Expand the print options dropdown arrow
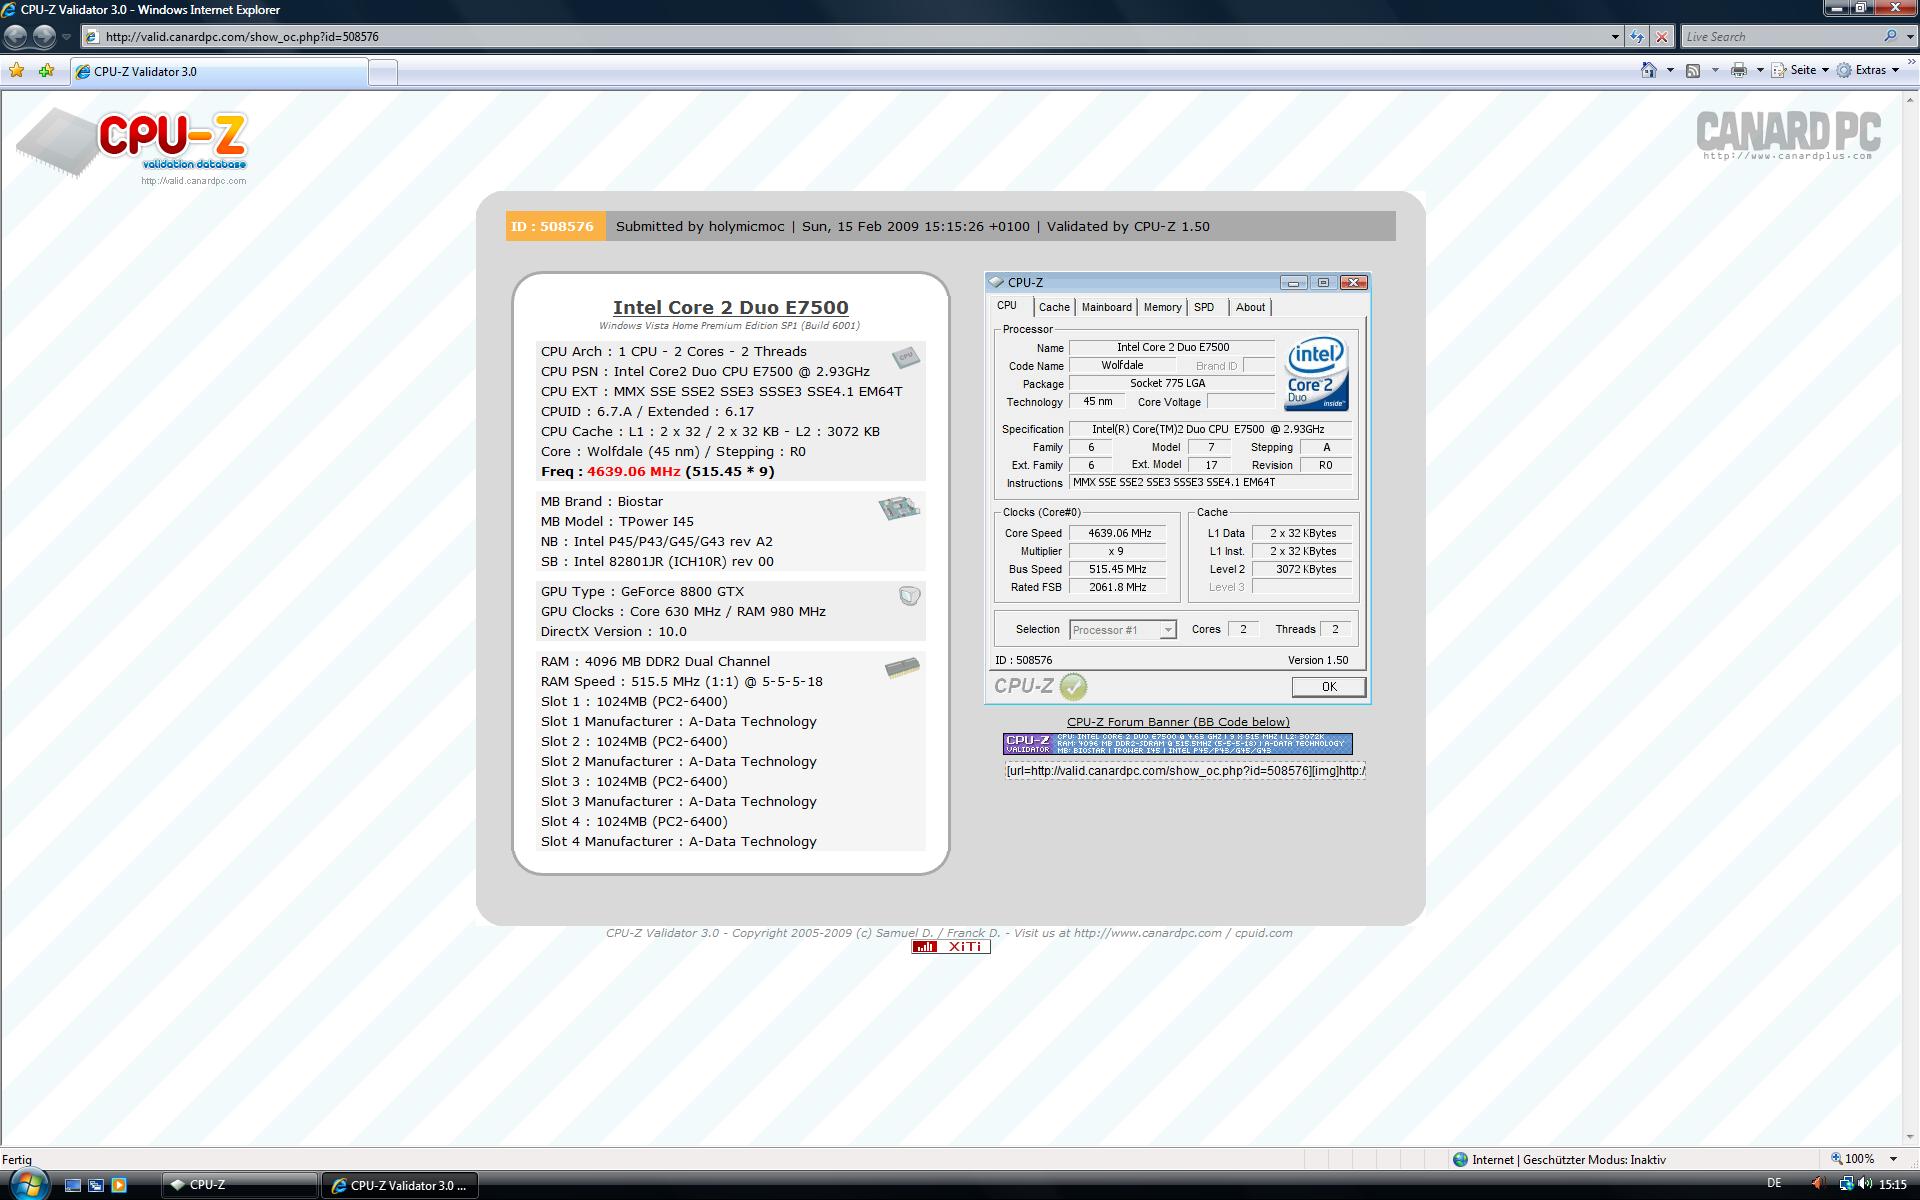The height and width of the screenshot is (1200, 1920). pos(1760,70)
